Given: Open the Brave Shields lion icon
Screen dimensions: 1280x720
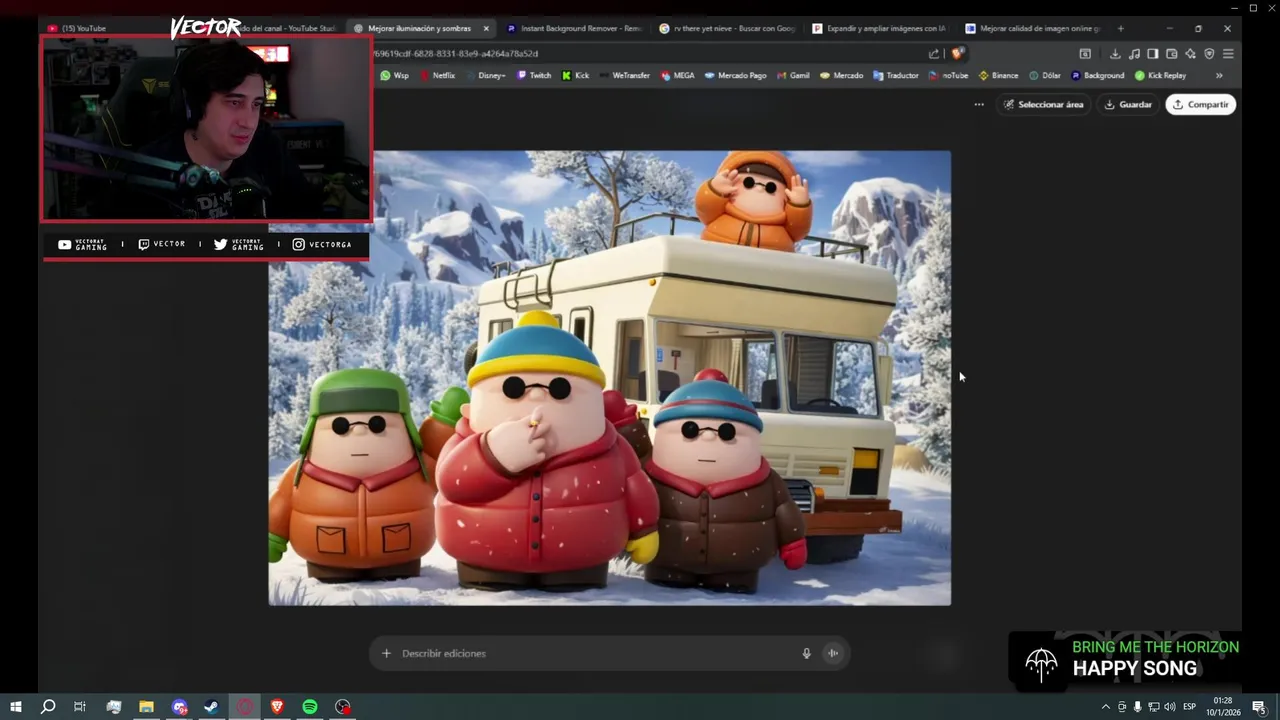Looking at the screenshot, I should 957,54.
